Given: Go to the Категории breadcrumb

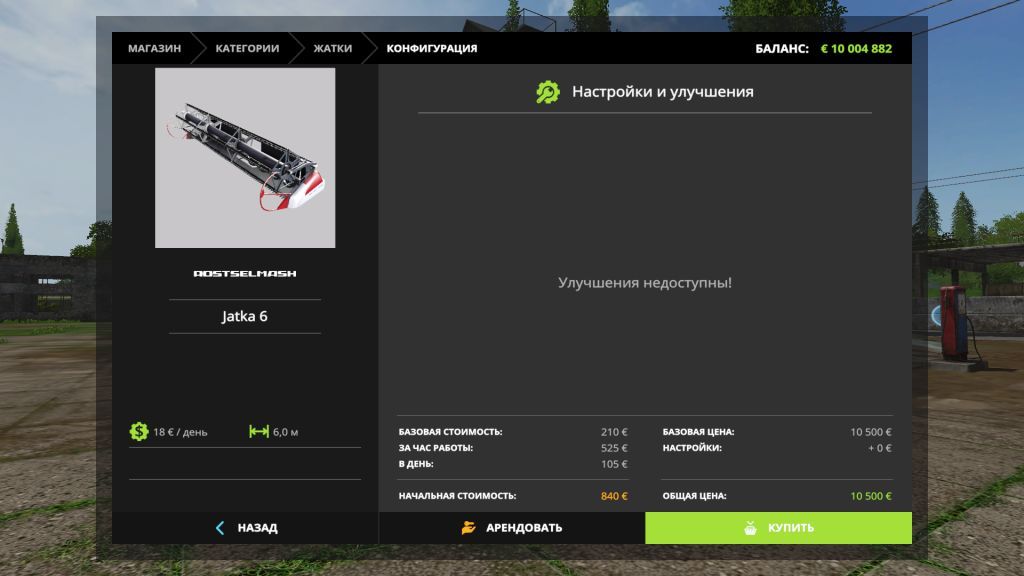Looking at the screenshot, I should pyautogui.click(x=248, y=48).
